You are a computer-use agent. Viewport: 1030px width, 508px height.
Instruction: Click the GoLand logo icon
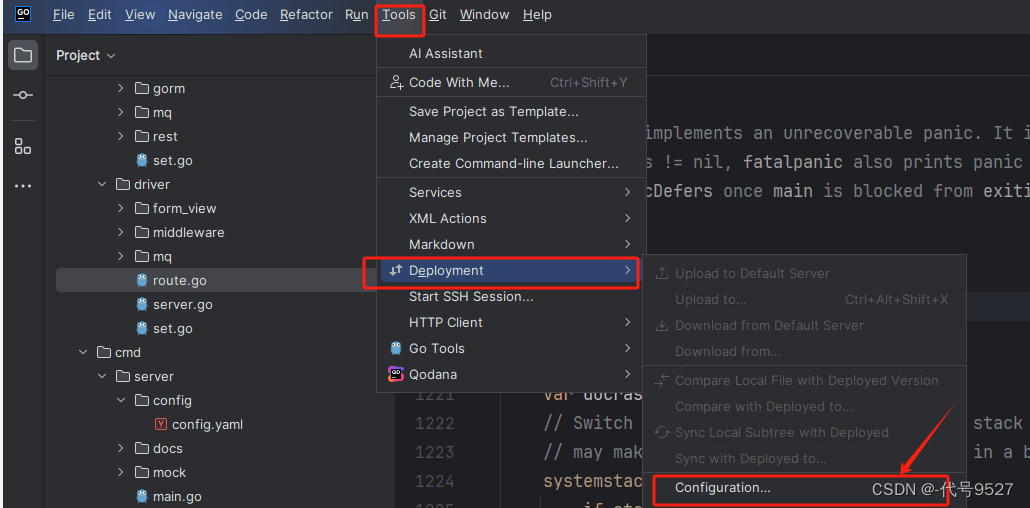tap(23, 14)
